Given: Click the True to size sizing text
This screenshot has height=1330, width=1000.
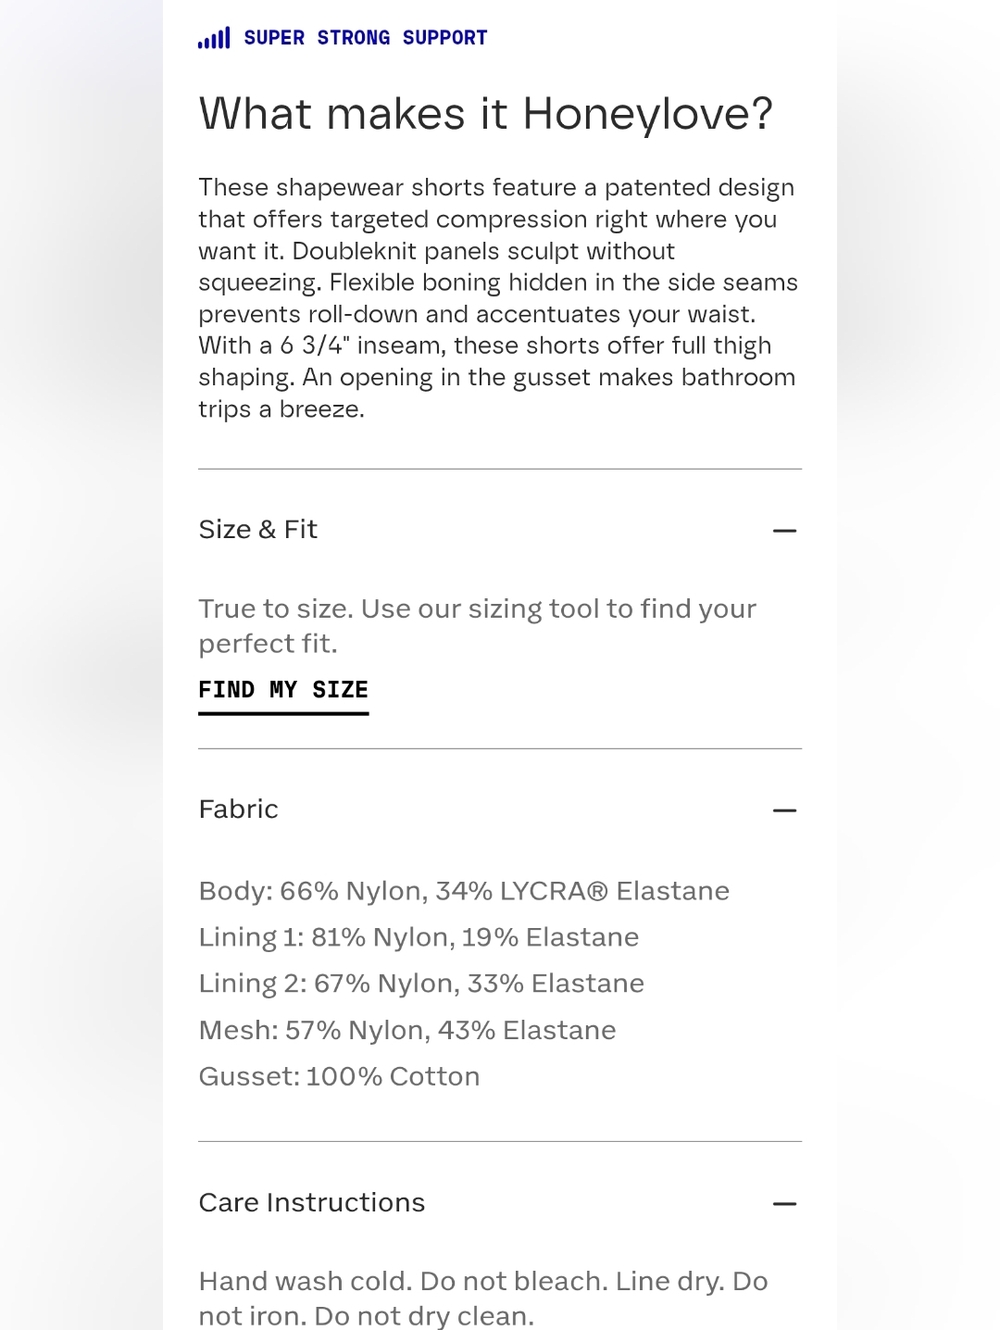Looking at the screenshot, I should click(477, 609).
